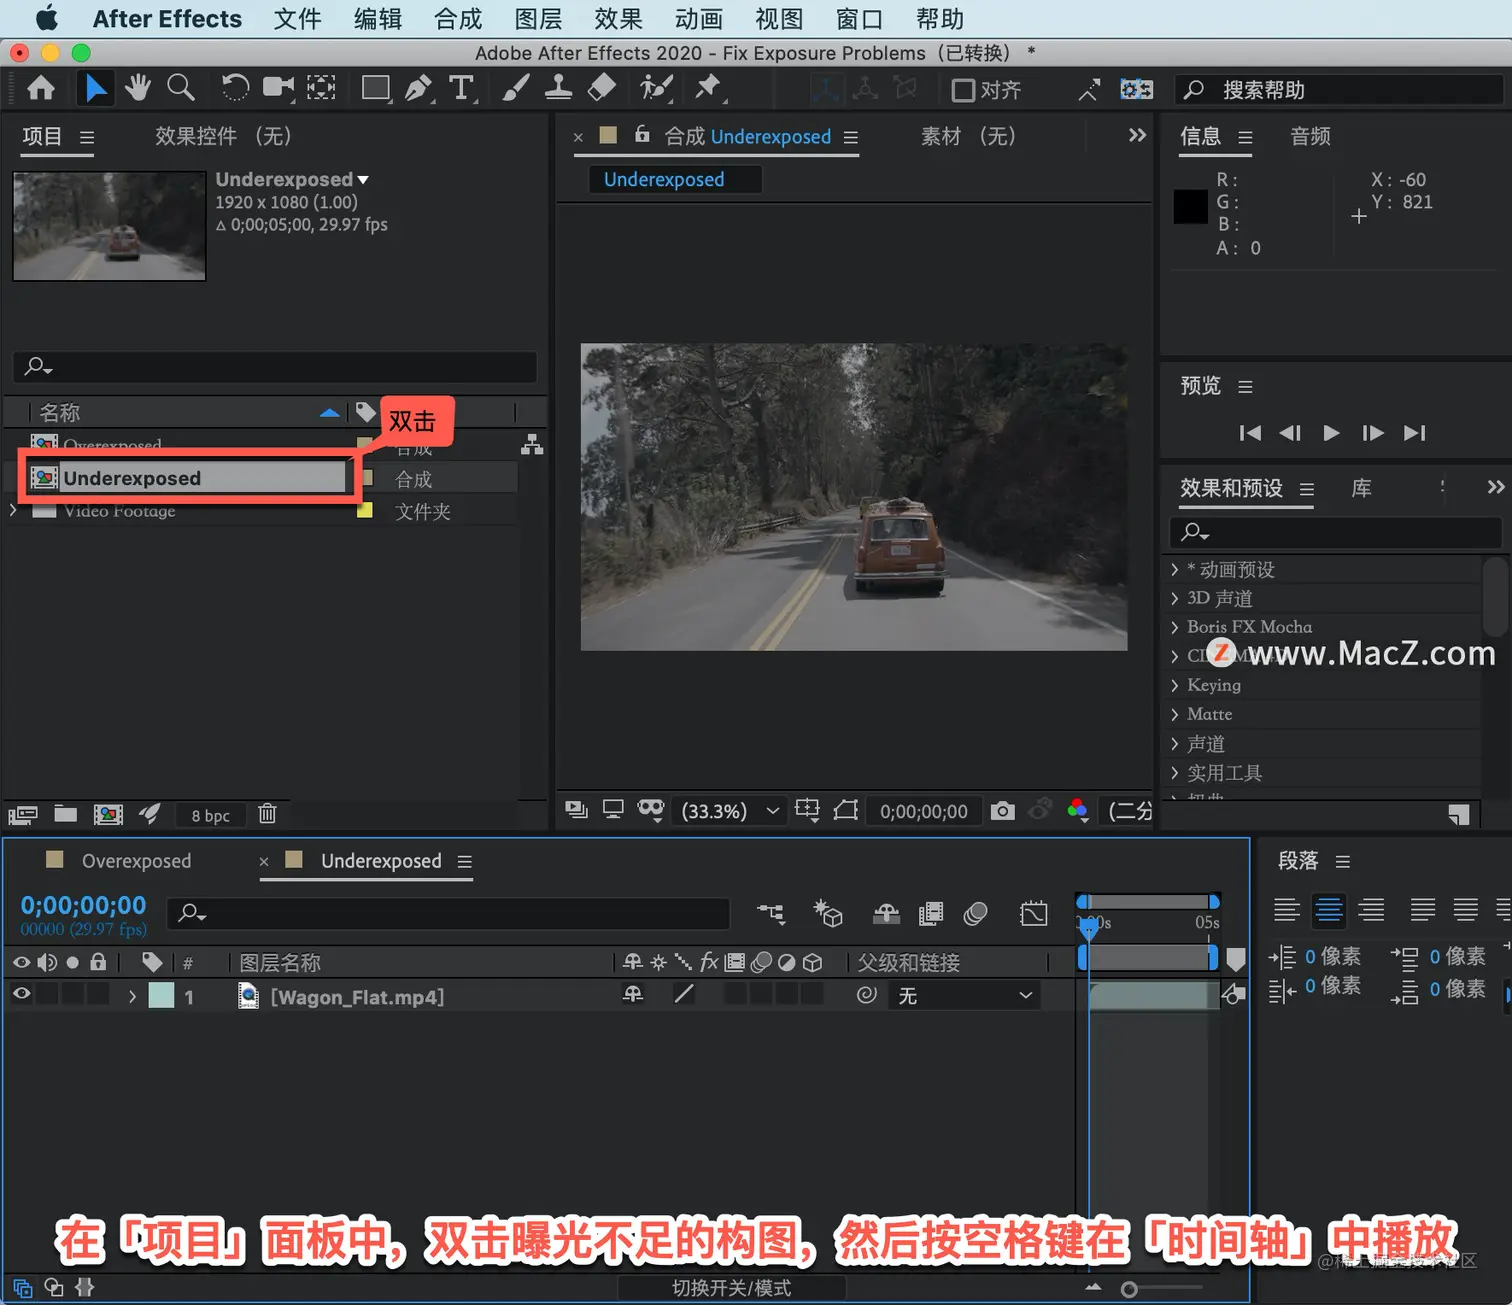Enable the 对齐 snapping checkbox
This screenshot has height=1305, width=1512.
pyautogui.click(x=963, y=90)
